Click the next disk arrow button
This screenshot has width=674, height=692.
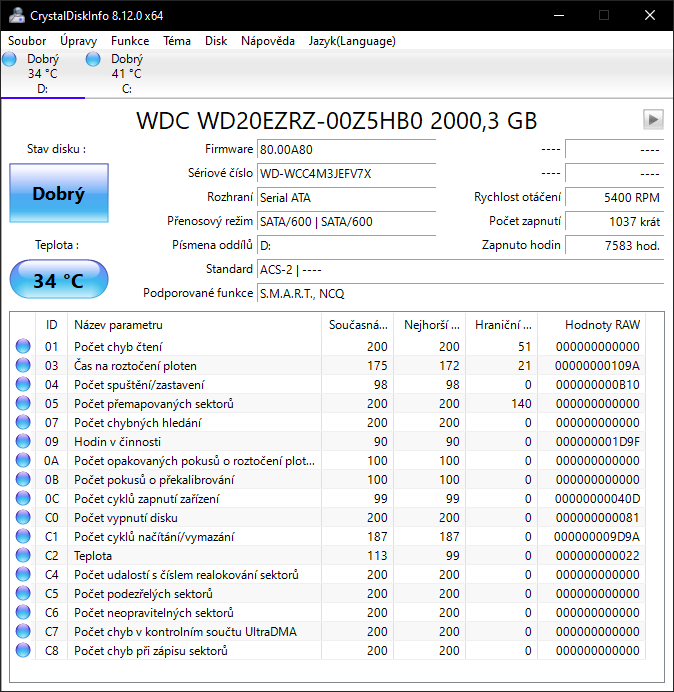pos(653,120)
